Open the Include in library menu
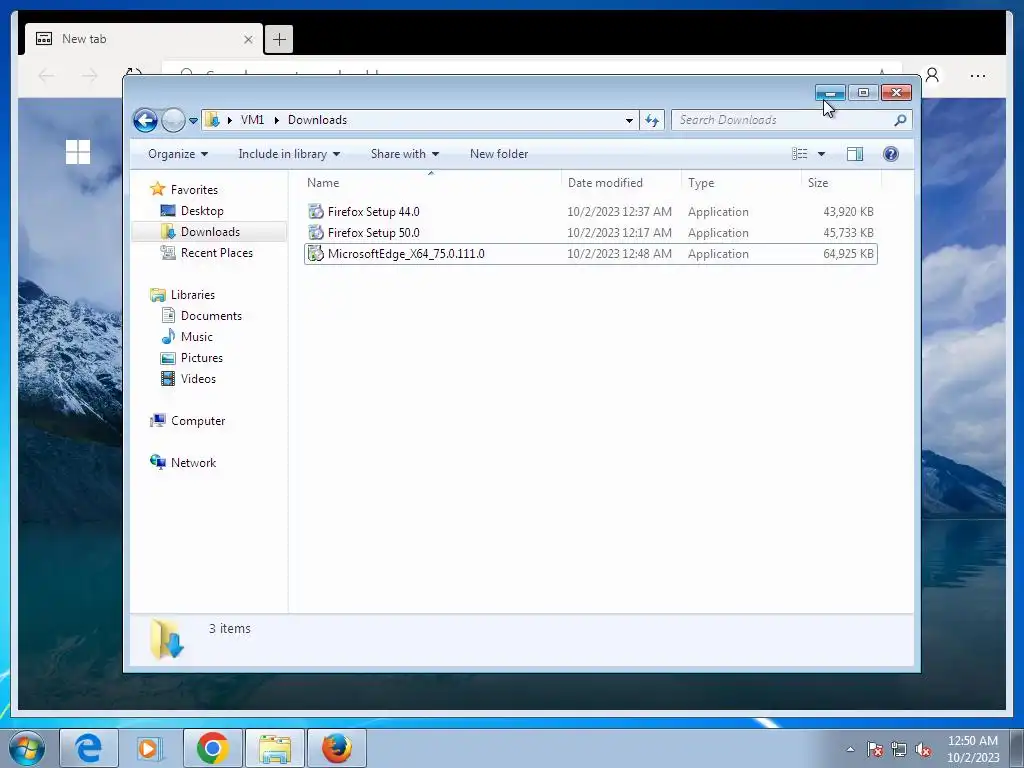Viewport: 1024px width, 768px height. point(289,154)
